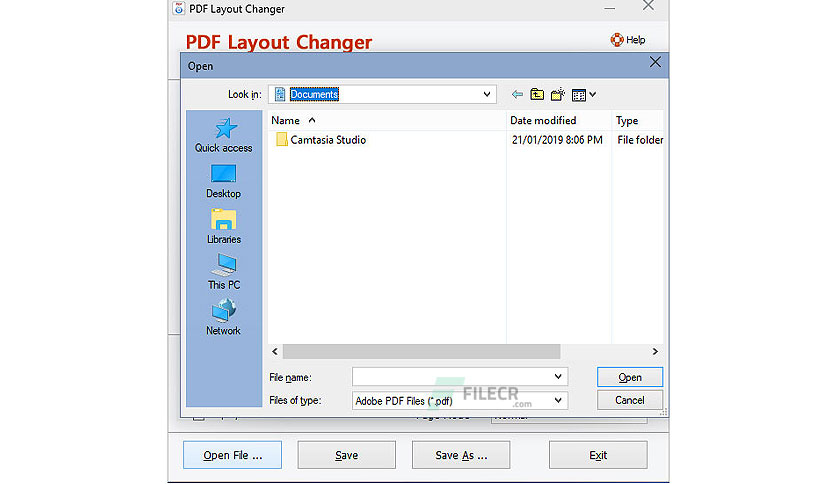
Task: Open the View Menu icon
Action: click(578, 95)
